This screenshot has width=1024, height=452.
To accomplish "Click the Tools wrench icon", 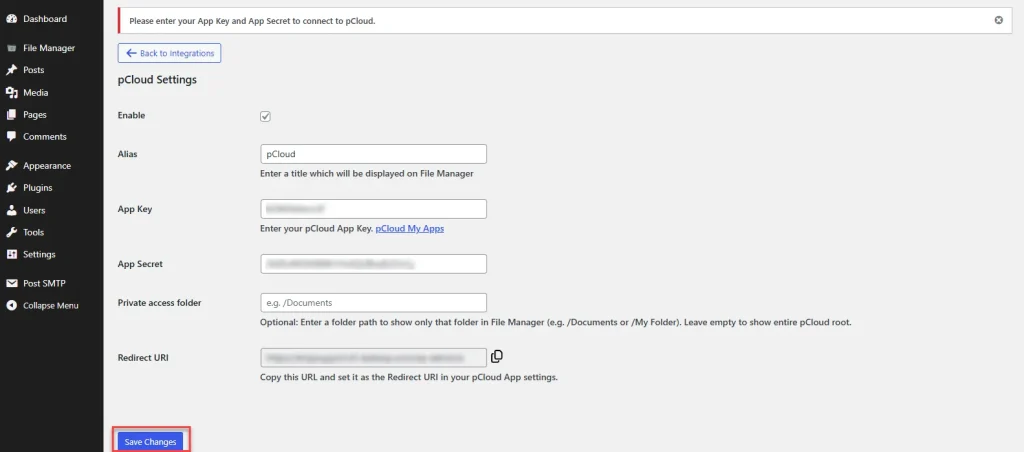I will (x=11, y=233).
